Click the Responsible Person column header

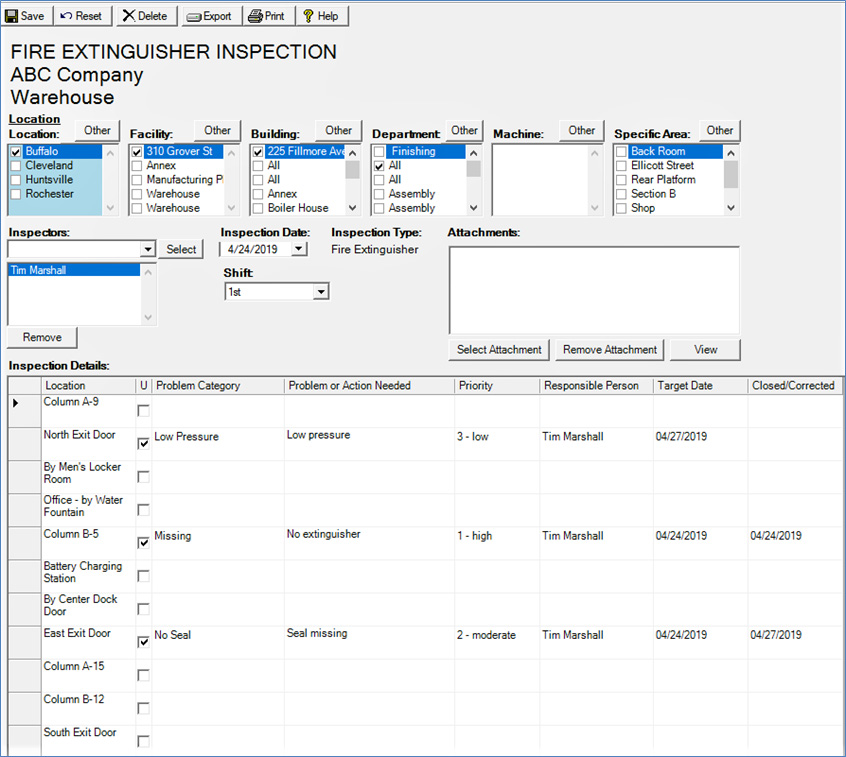coord(596,386)
